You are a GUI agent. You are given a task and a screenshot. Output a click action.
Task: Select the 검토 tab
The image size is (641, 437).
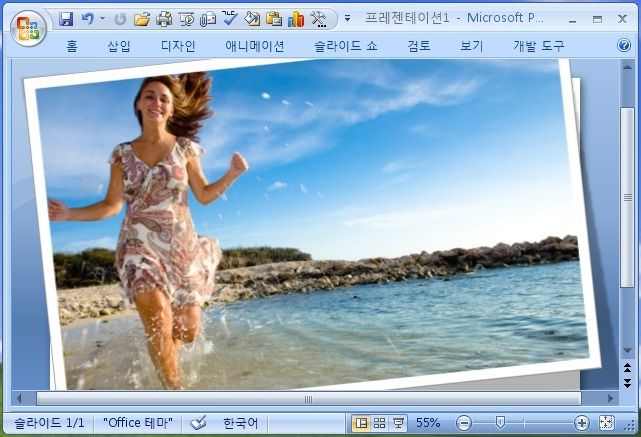(x=419, y=46)
